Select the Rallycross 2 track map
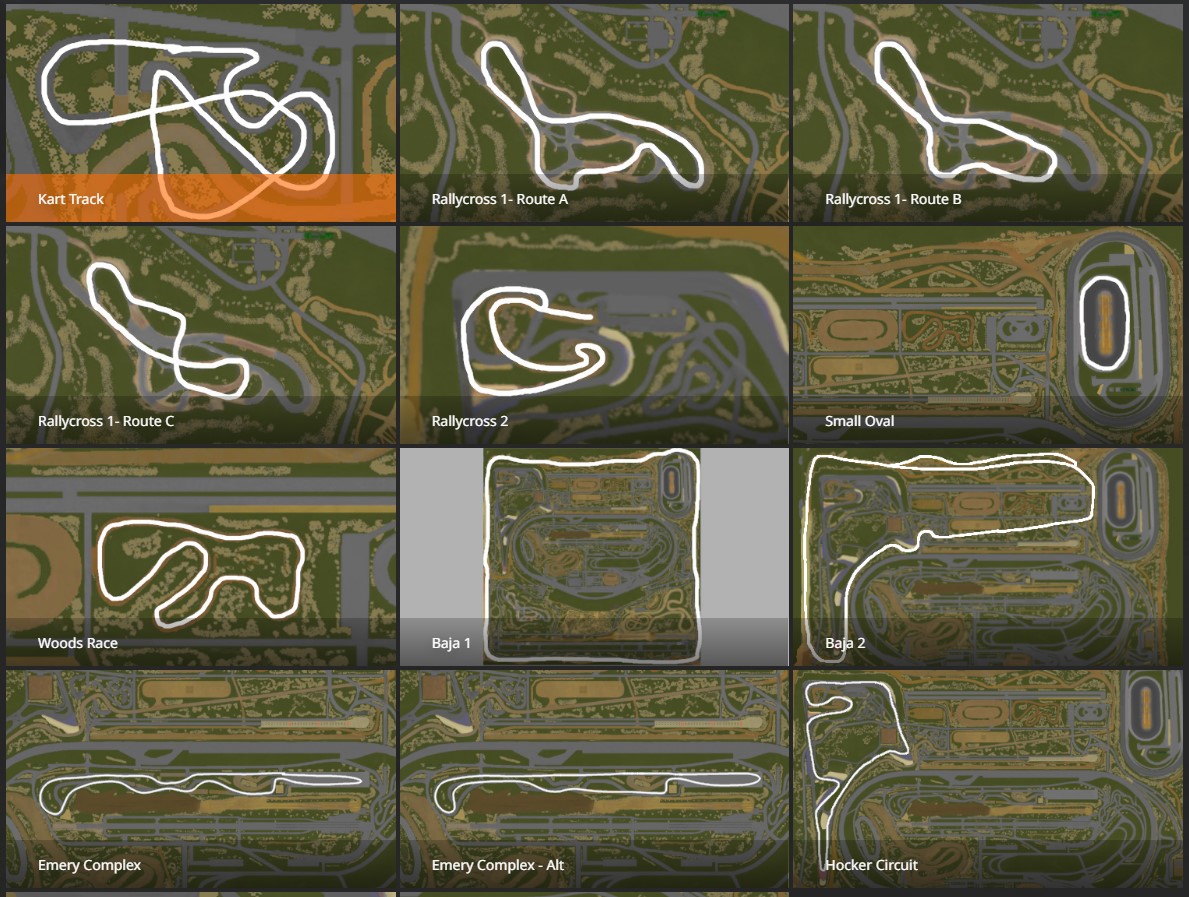Image resolution: width=1189 pixels, height=897 pixels. pyautogui.click(x=594, y=335)
